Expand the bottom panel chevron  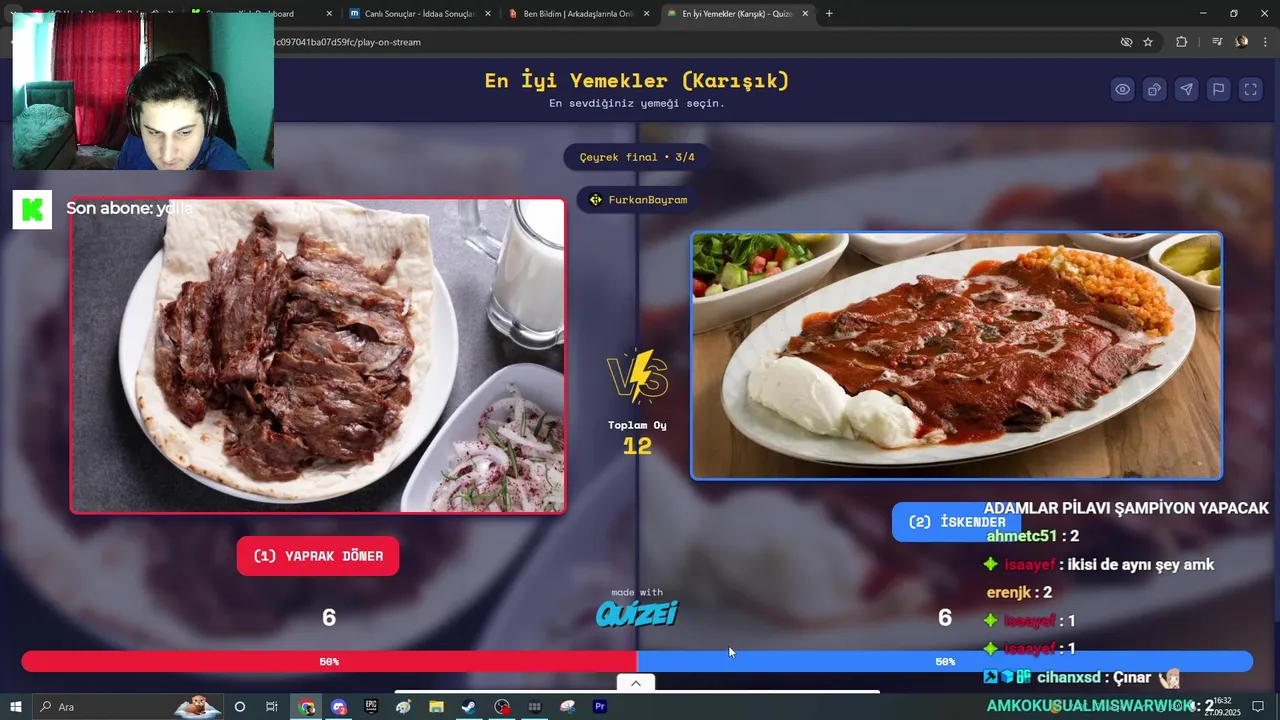[636, 683]
